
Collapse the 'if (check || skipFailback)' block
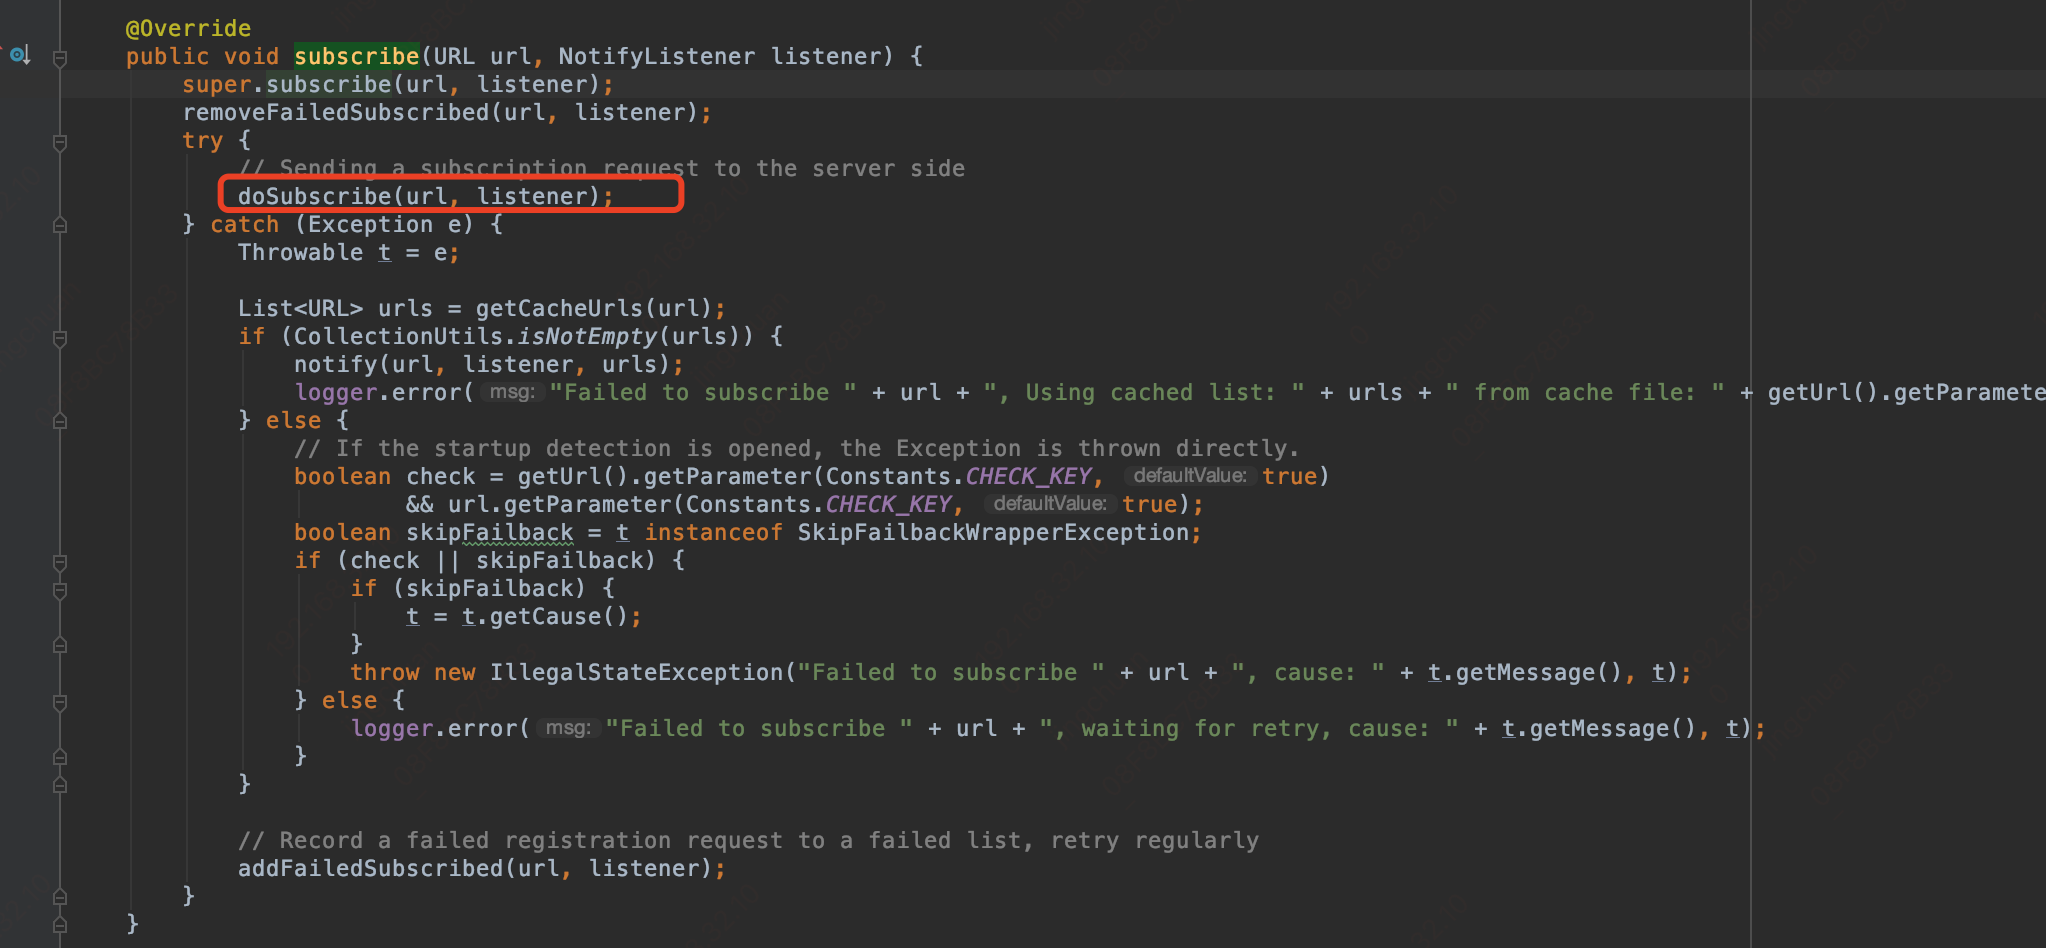point(60,562)
